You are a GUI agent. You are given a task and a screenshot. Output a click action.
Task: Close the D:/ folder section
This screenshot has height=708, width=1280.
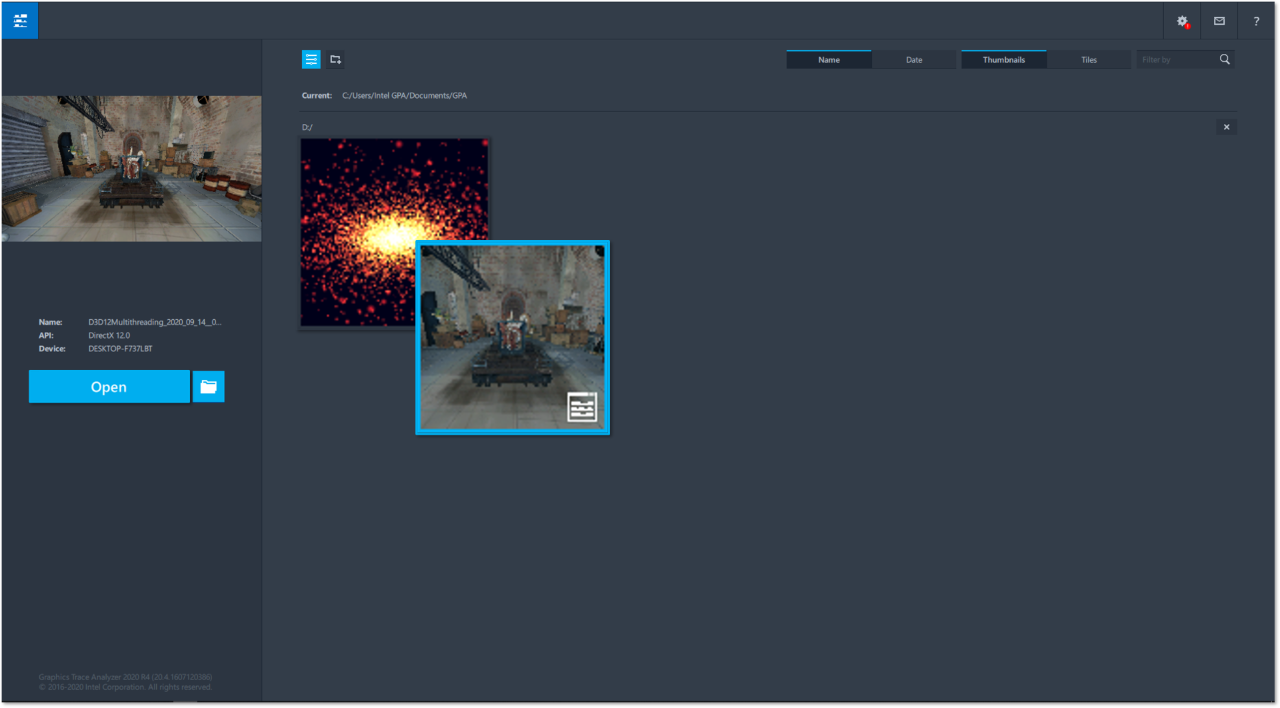click(1227, 127)
